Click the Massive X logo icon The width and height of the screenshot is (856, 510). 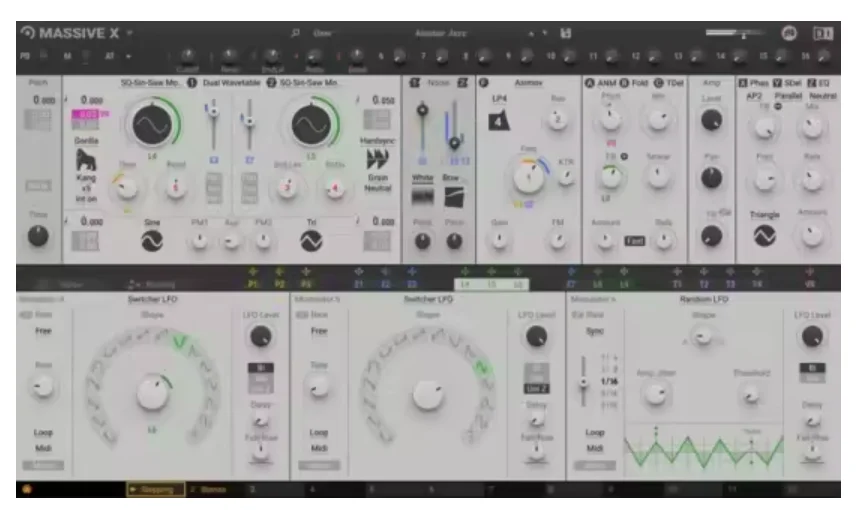tap(27, 33)
